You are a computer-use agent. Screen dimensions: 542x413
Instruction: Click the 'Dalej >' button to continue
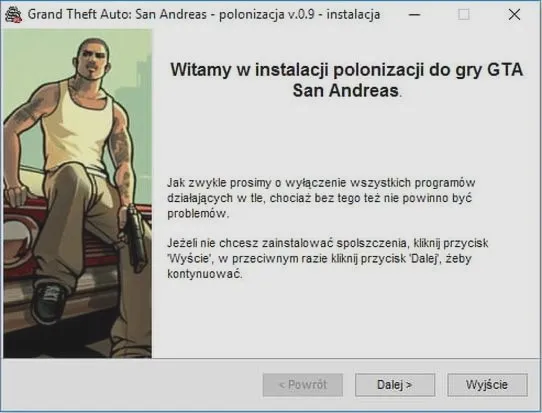[395, 385]
